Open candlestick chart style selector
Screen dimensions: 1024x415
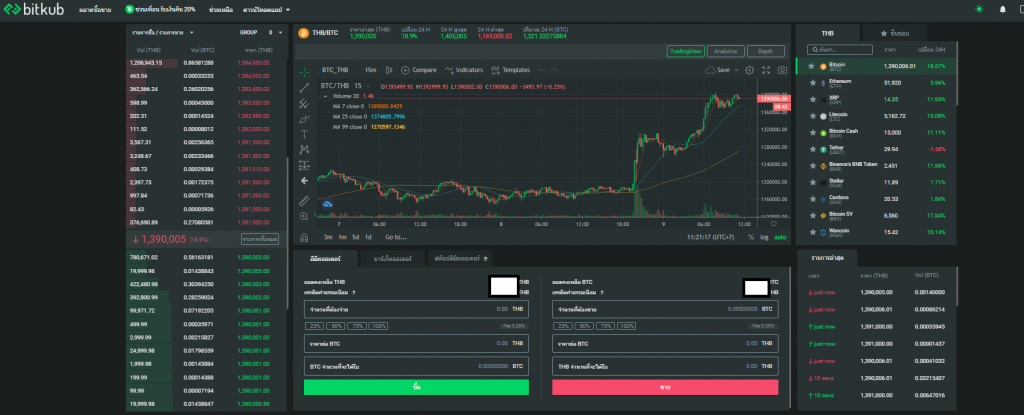point(389,70)
